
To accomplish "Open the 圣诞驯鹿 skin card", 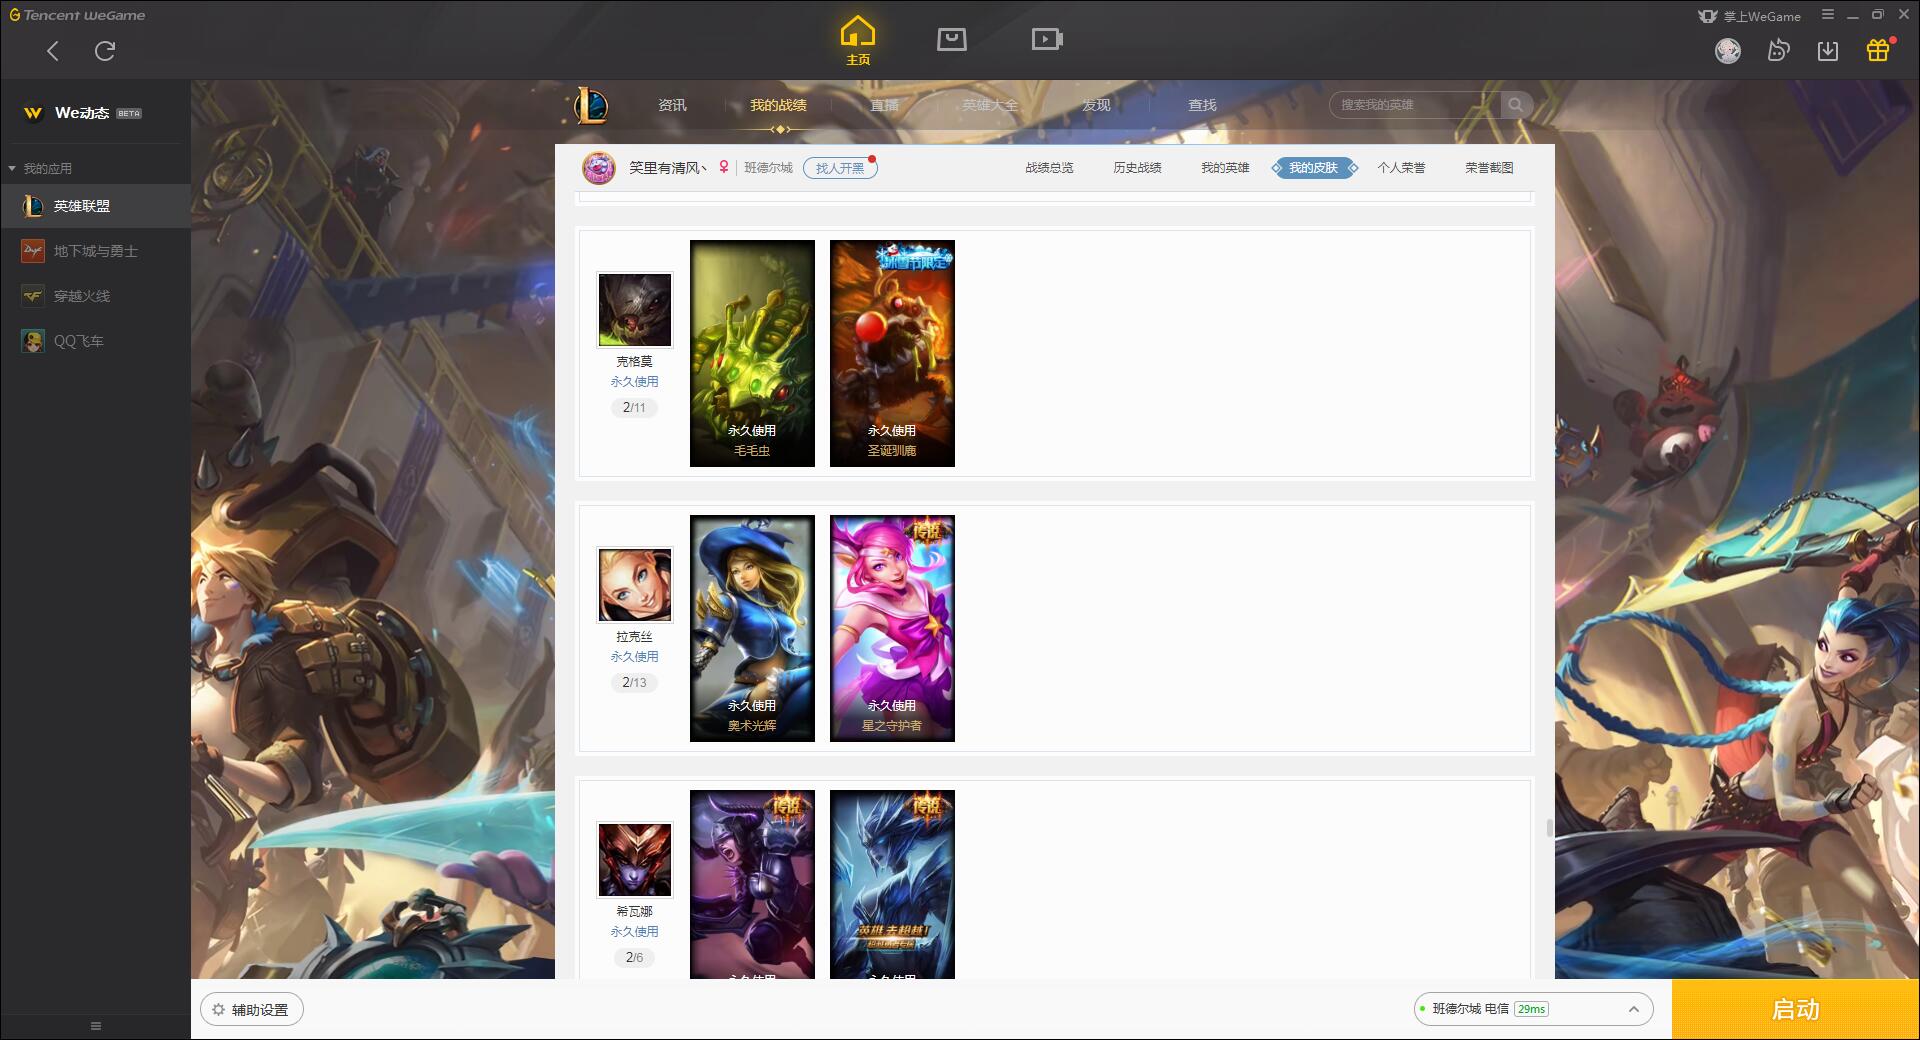I will coord(892,353).
